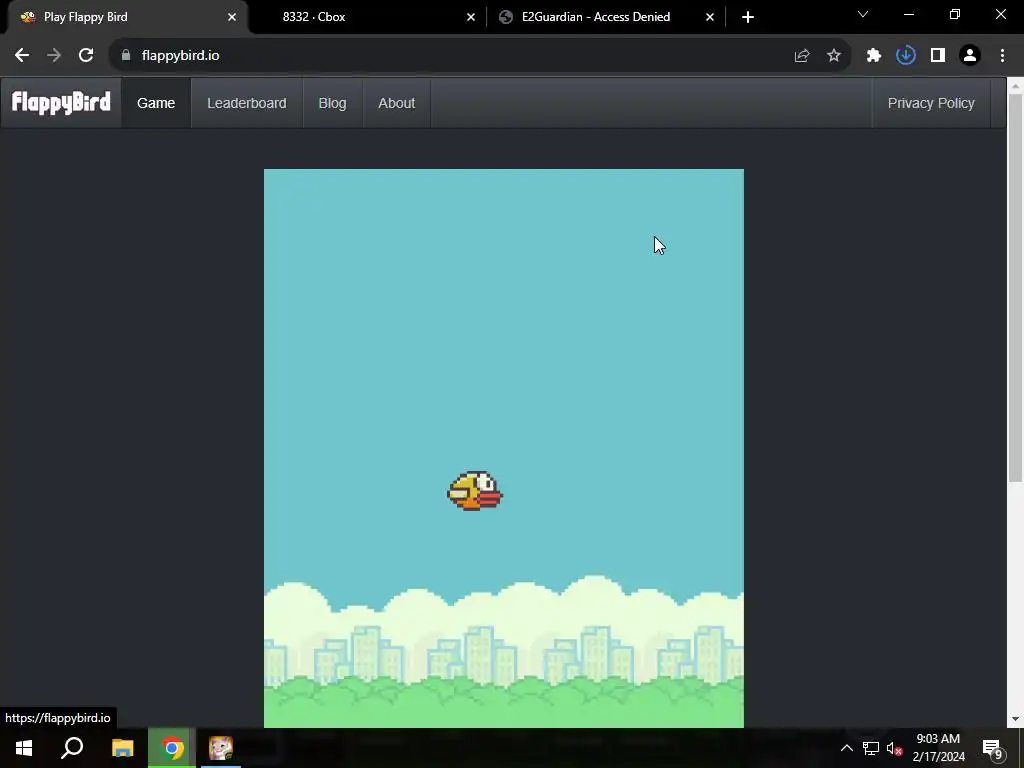Go to the Blog page
Viewport: 1024px width, 768px height.
point(332,103)
